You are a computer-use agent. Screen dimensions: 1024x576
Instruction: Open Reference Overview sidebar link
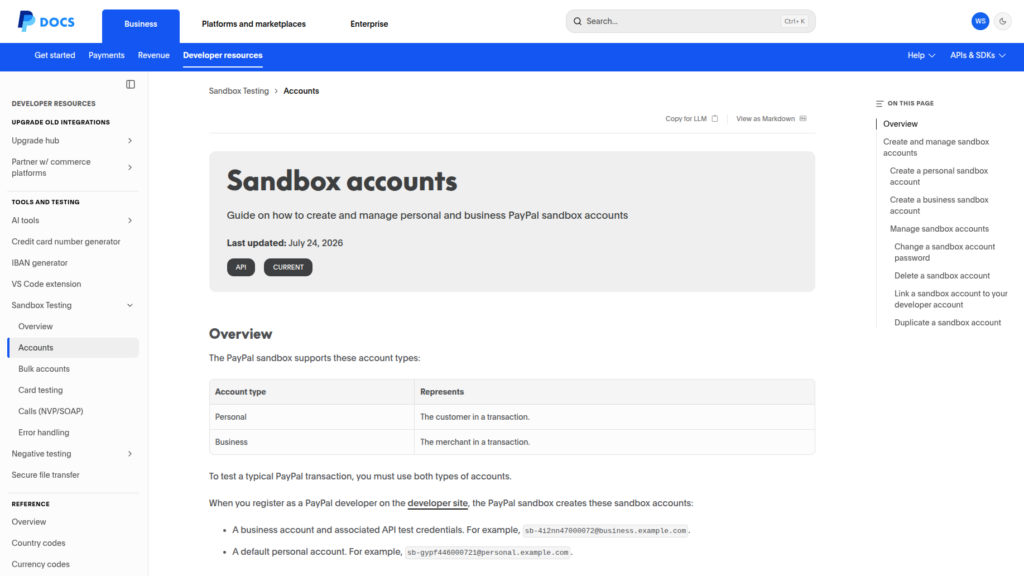click(x=29, y=522)
